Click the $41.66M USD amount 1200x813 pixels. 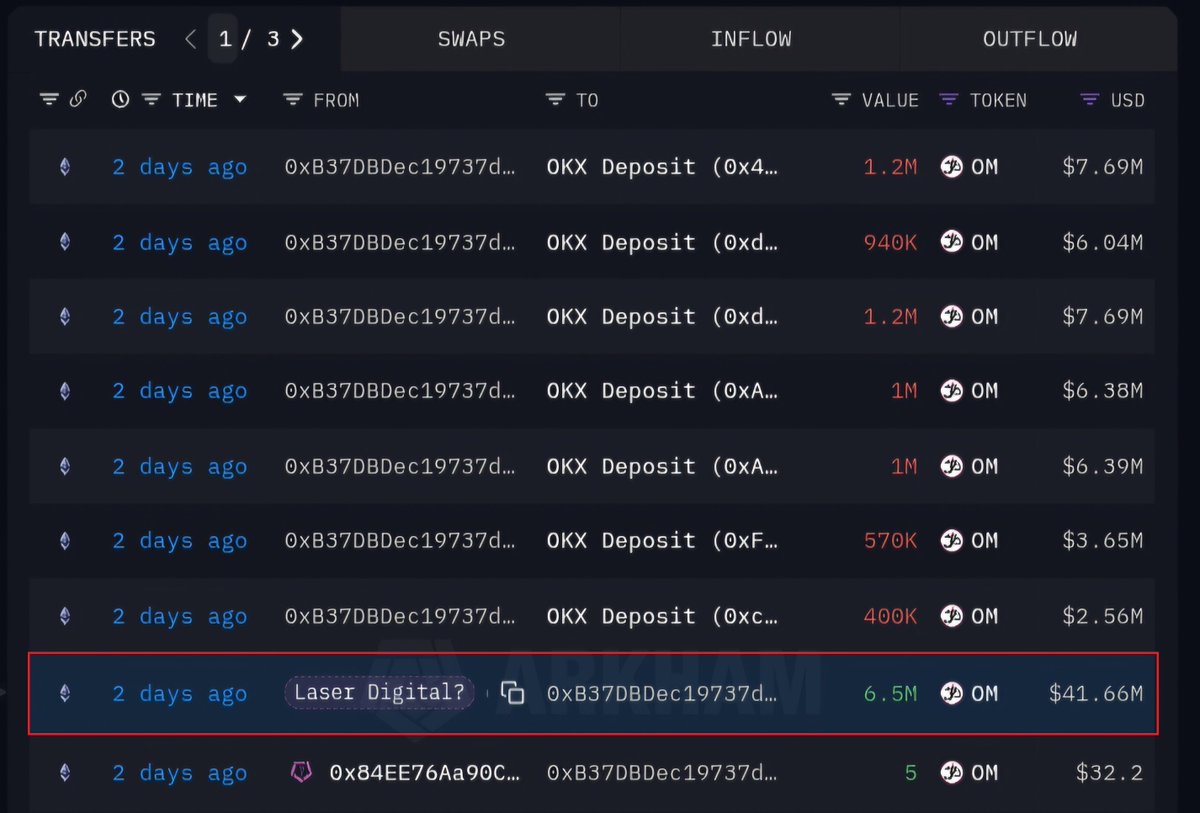(1095, 693)
